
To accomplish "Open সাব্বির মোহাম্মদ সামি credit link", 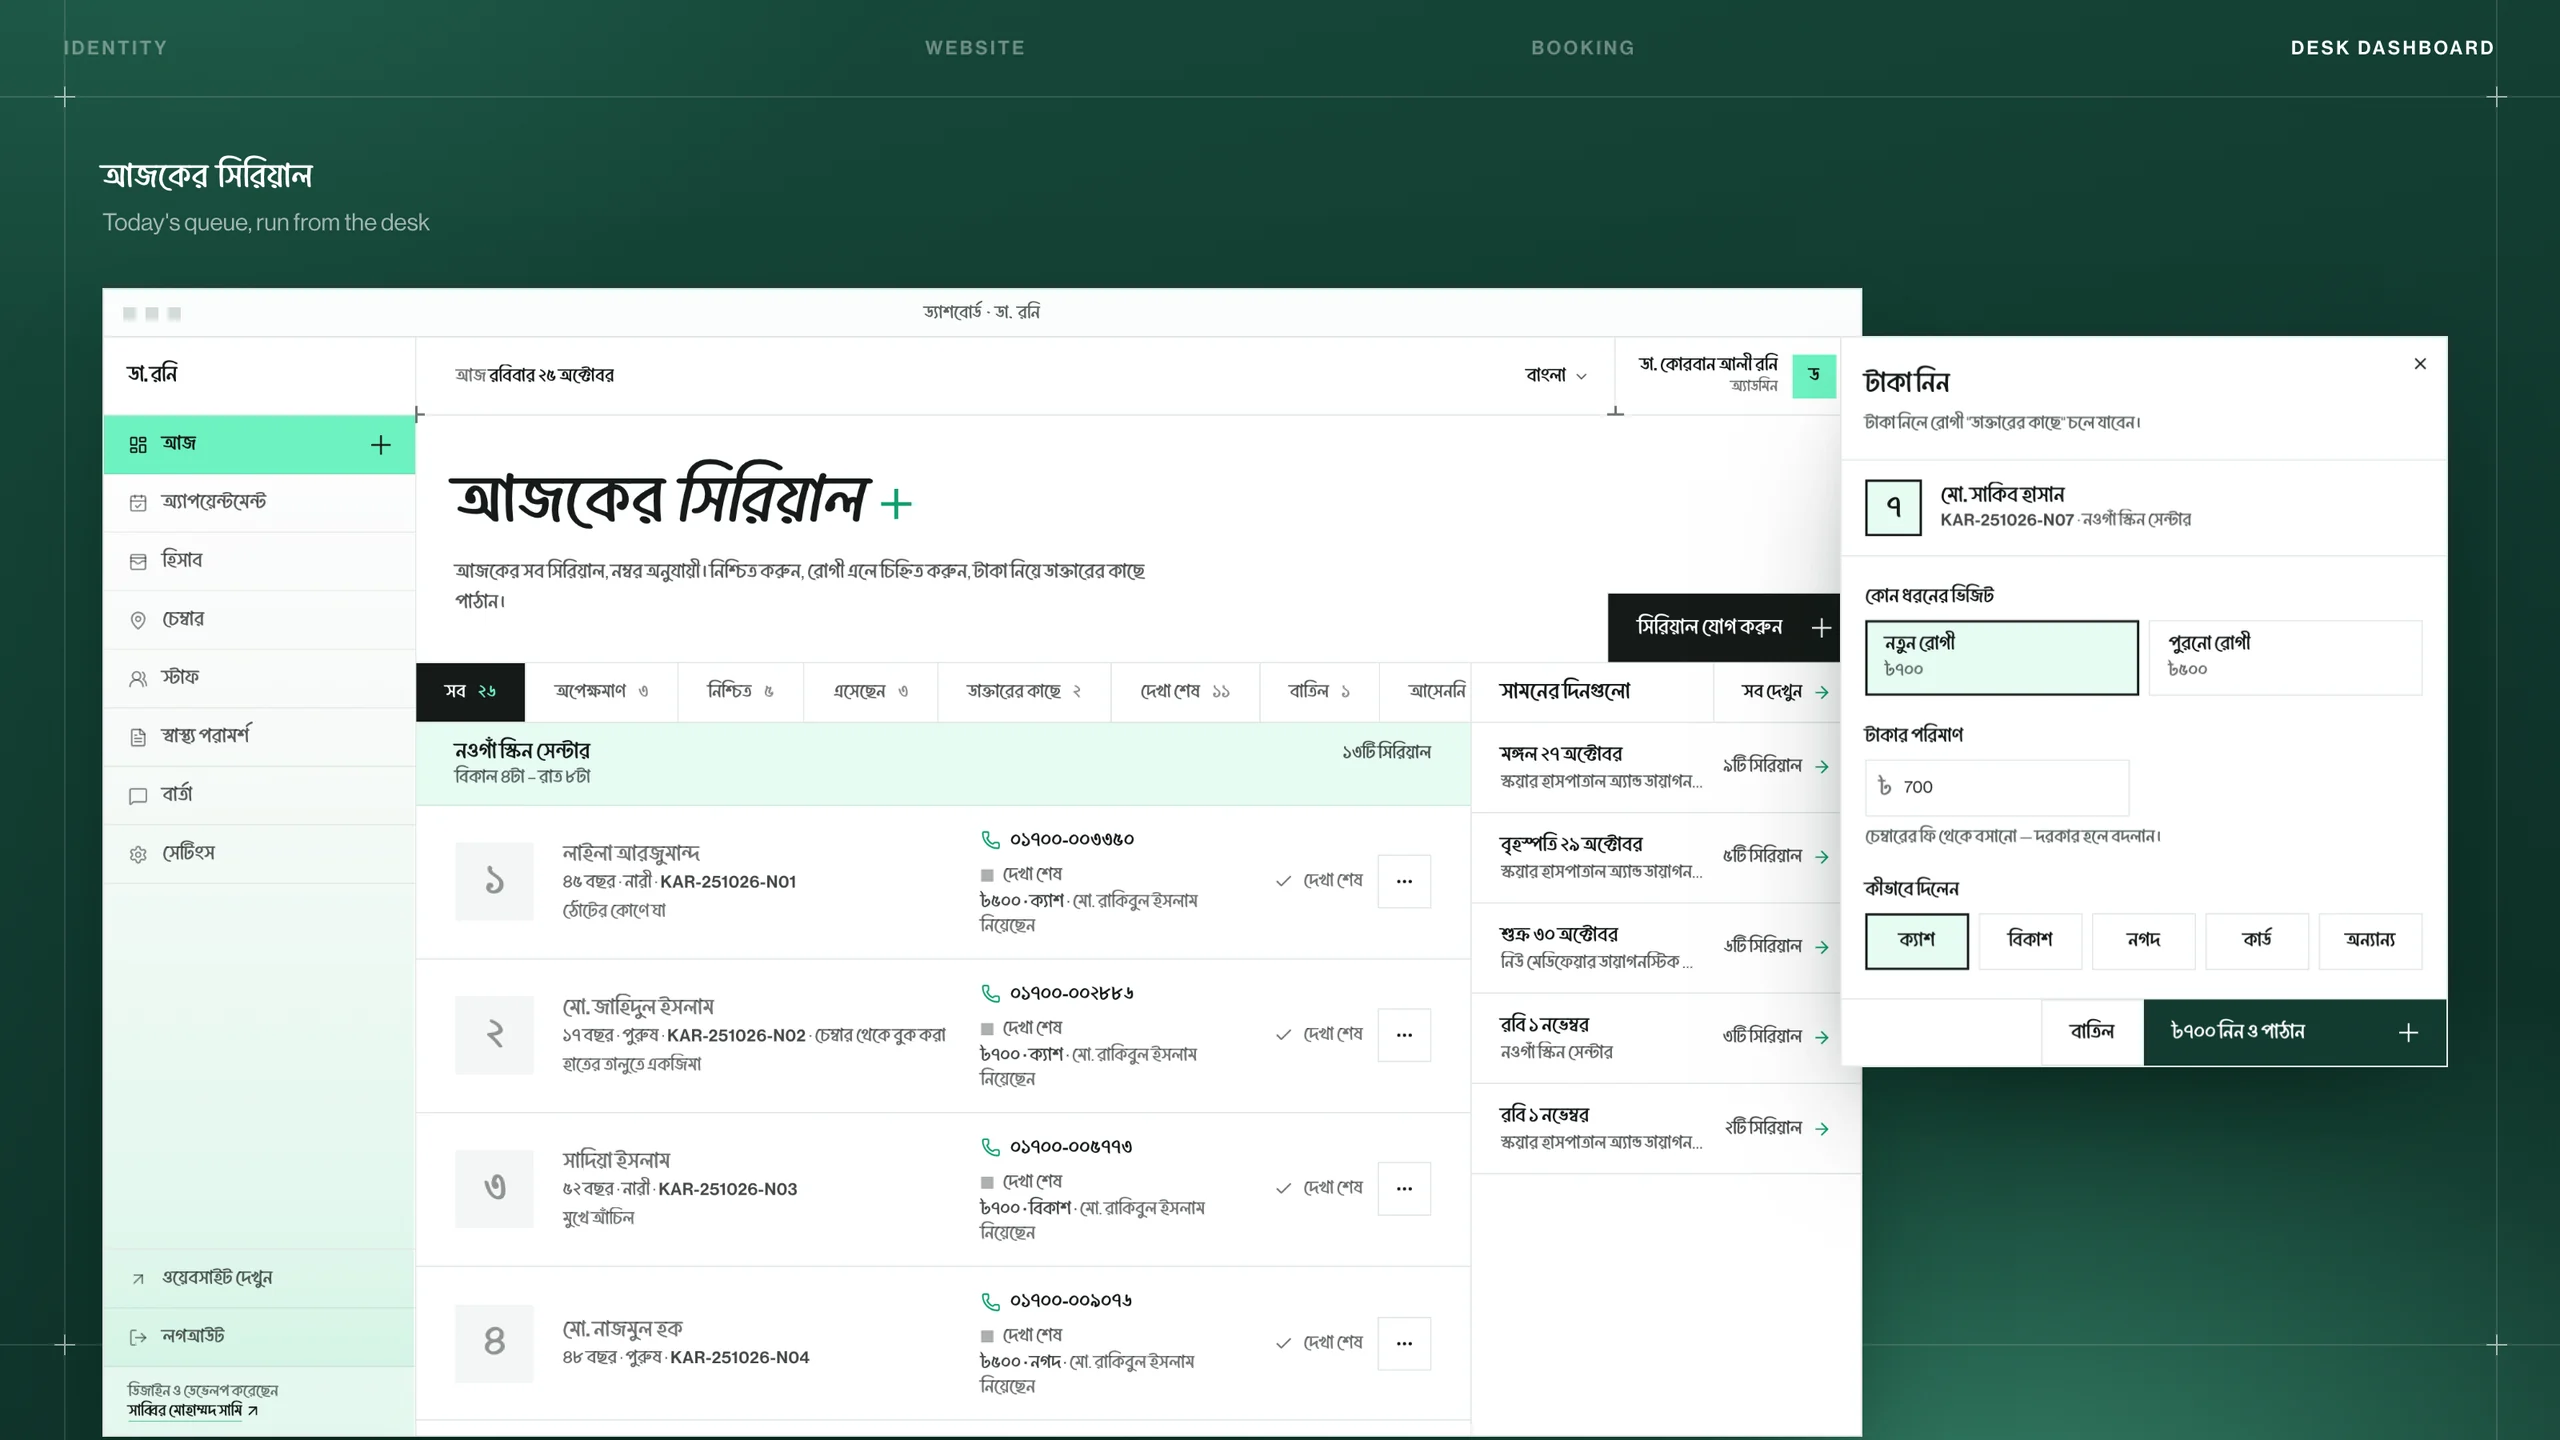I will coord(192,1410).
